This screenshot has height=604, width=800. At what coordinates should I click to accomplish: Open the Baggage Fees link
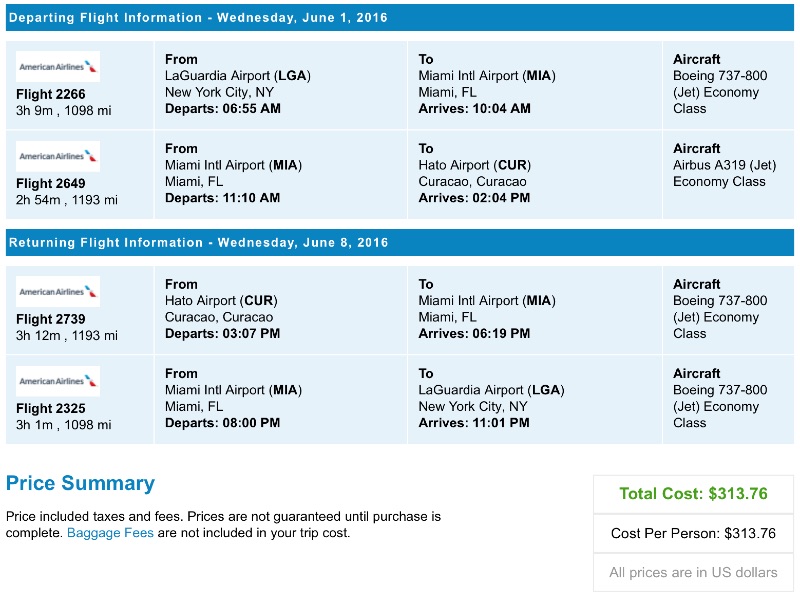click(111, 533)
